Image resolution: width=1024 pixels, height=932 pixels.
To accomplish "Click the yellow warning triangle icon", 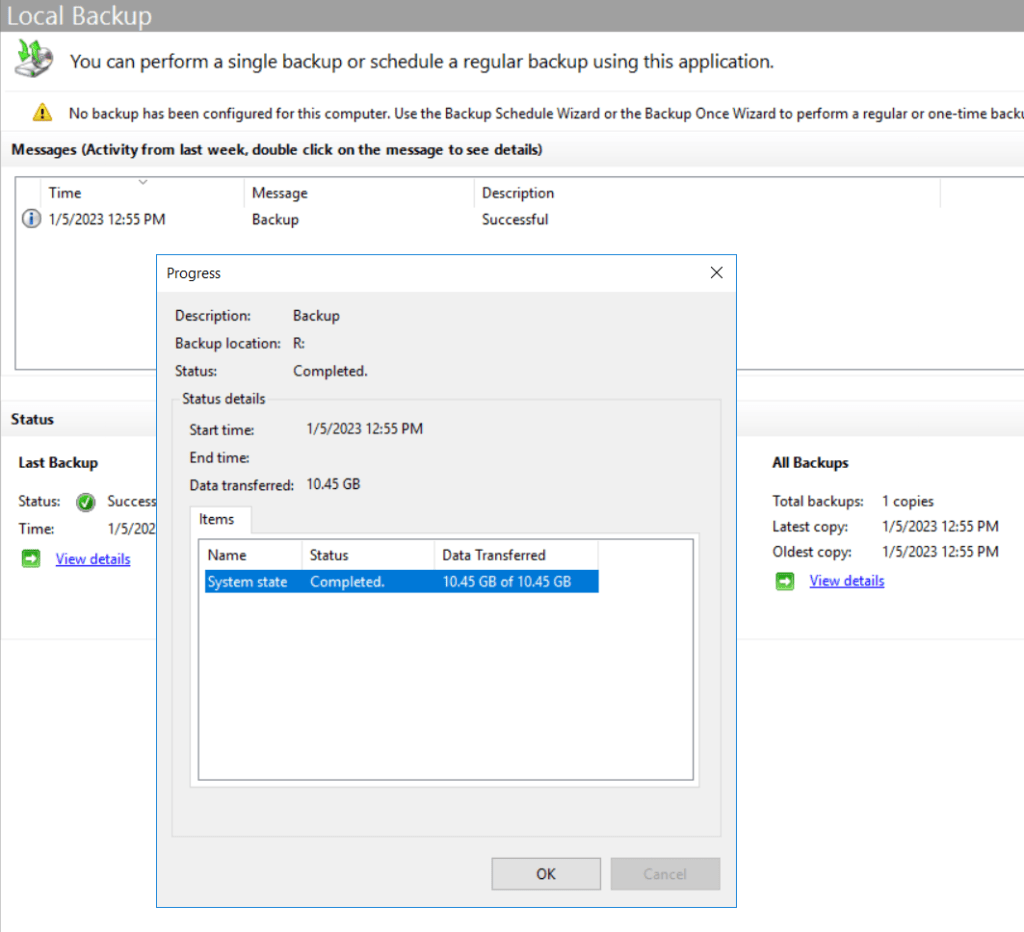I will click(41, 112).
